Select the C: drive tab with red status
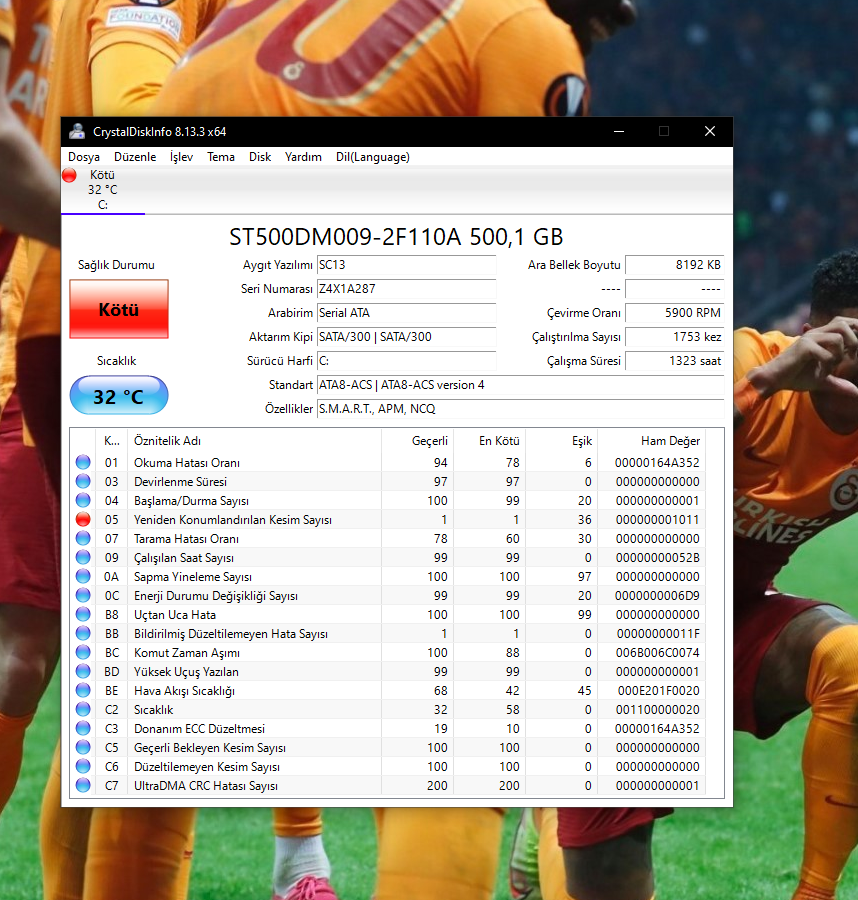Image resolution: width=858 pixels, height=900 pixels. click(x=103, y=190)
